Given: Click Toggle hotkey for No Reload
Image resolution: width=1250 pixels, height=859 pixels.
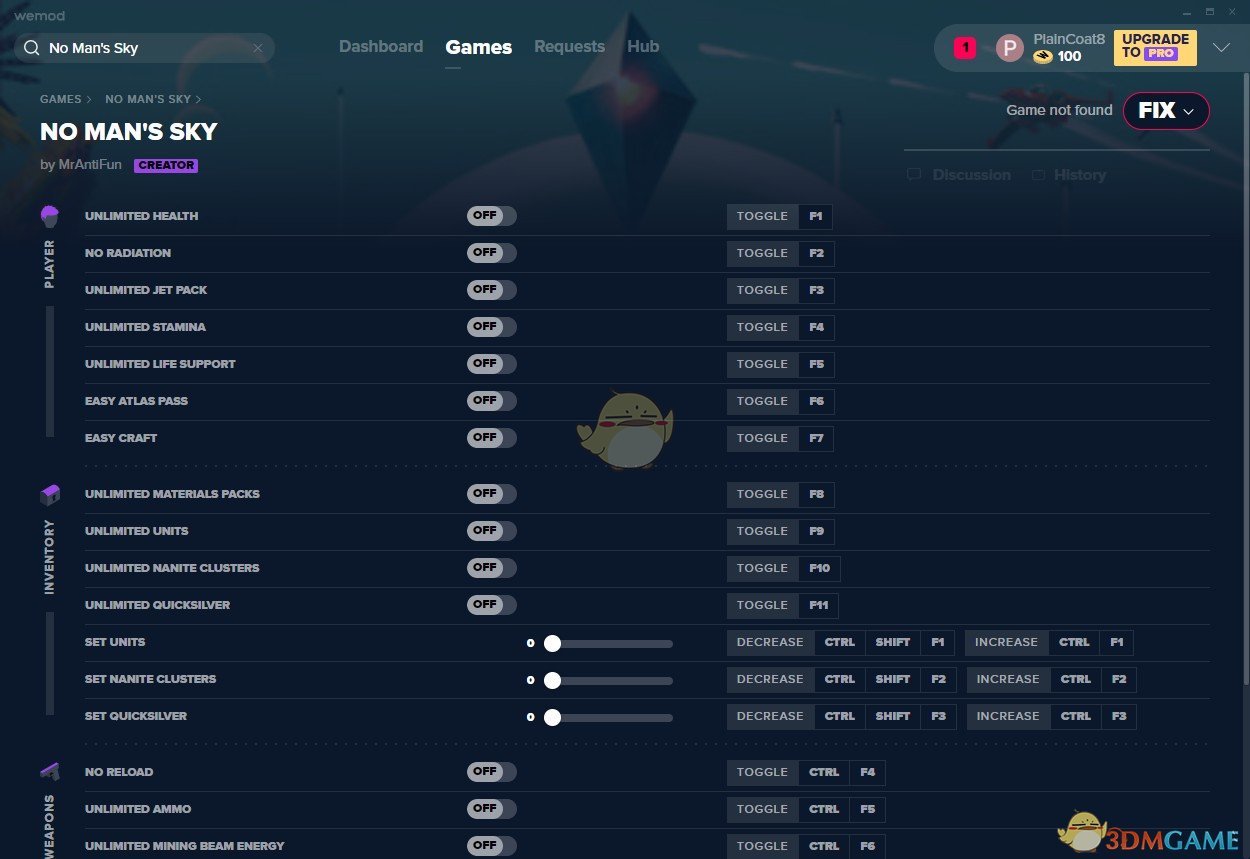Looking at the screenshot, I should tap(763, 772).
